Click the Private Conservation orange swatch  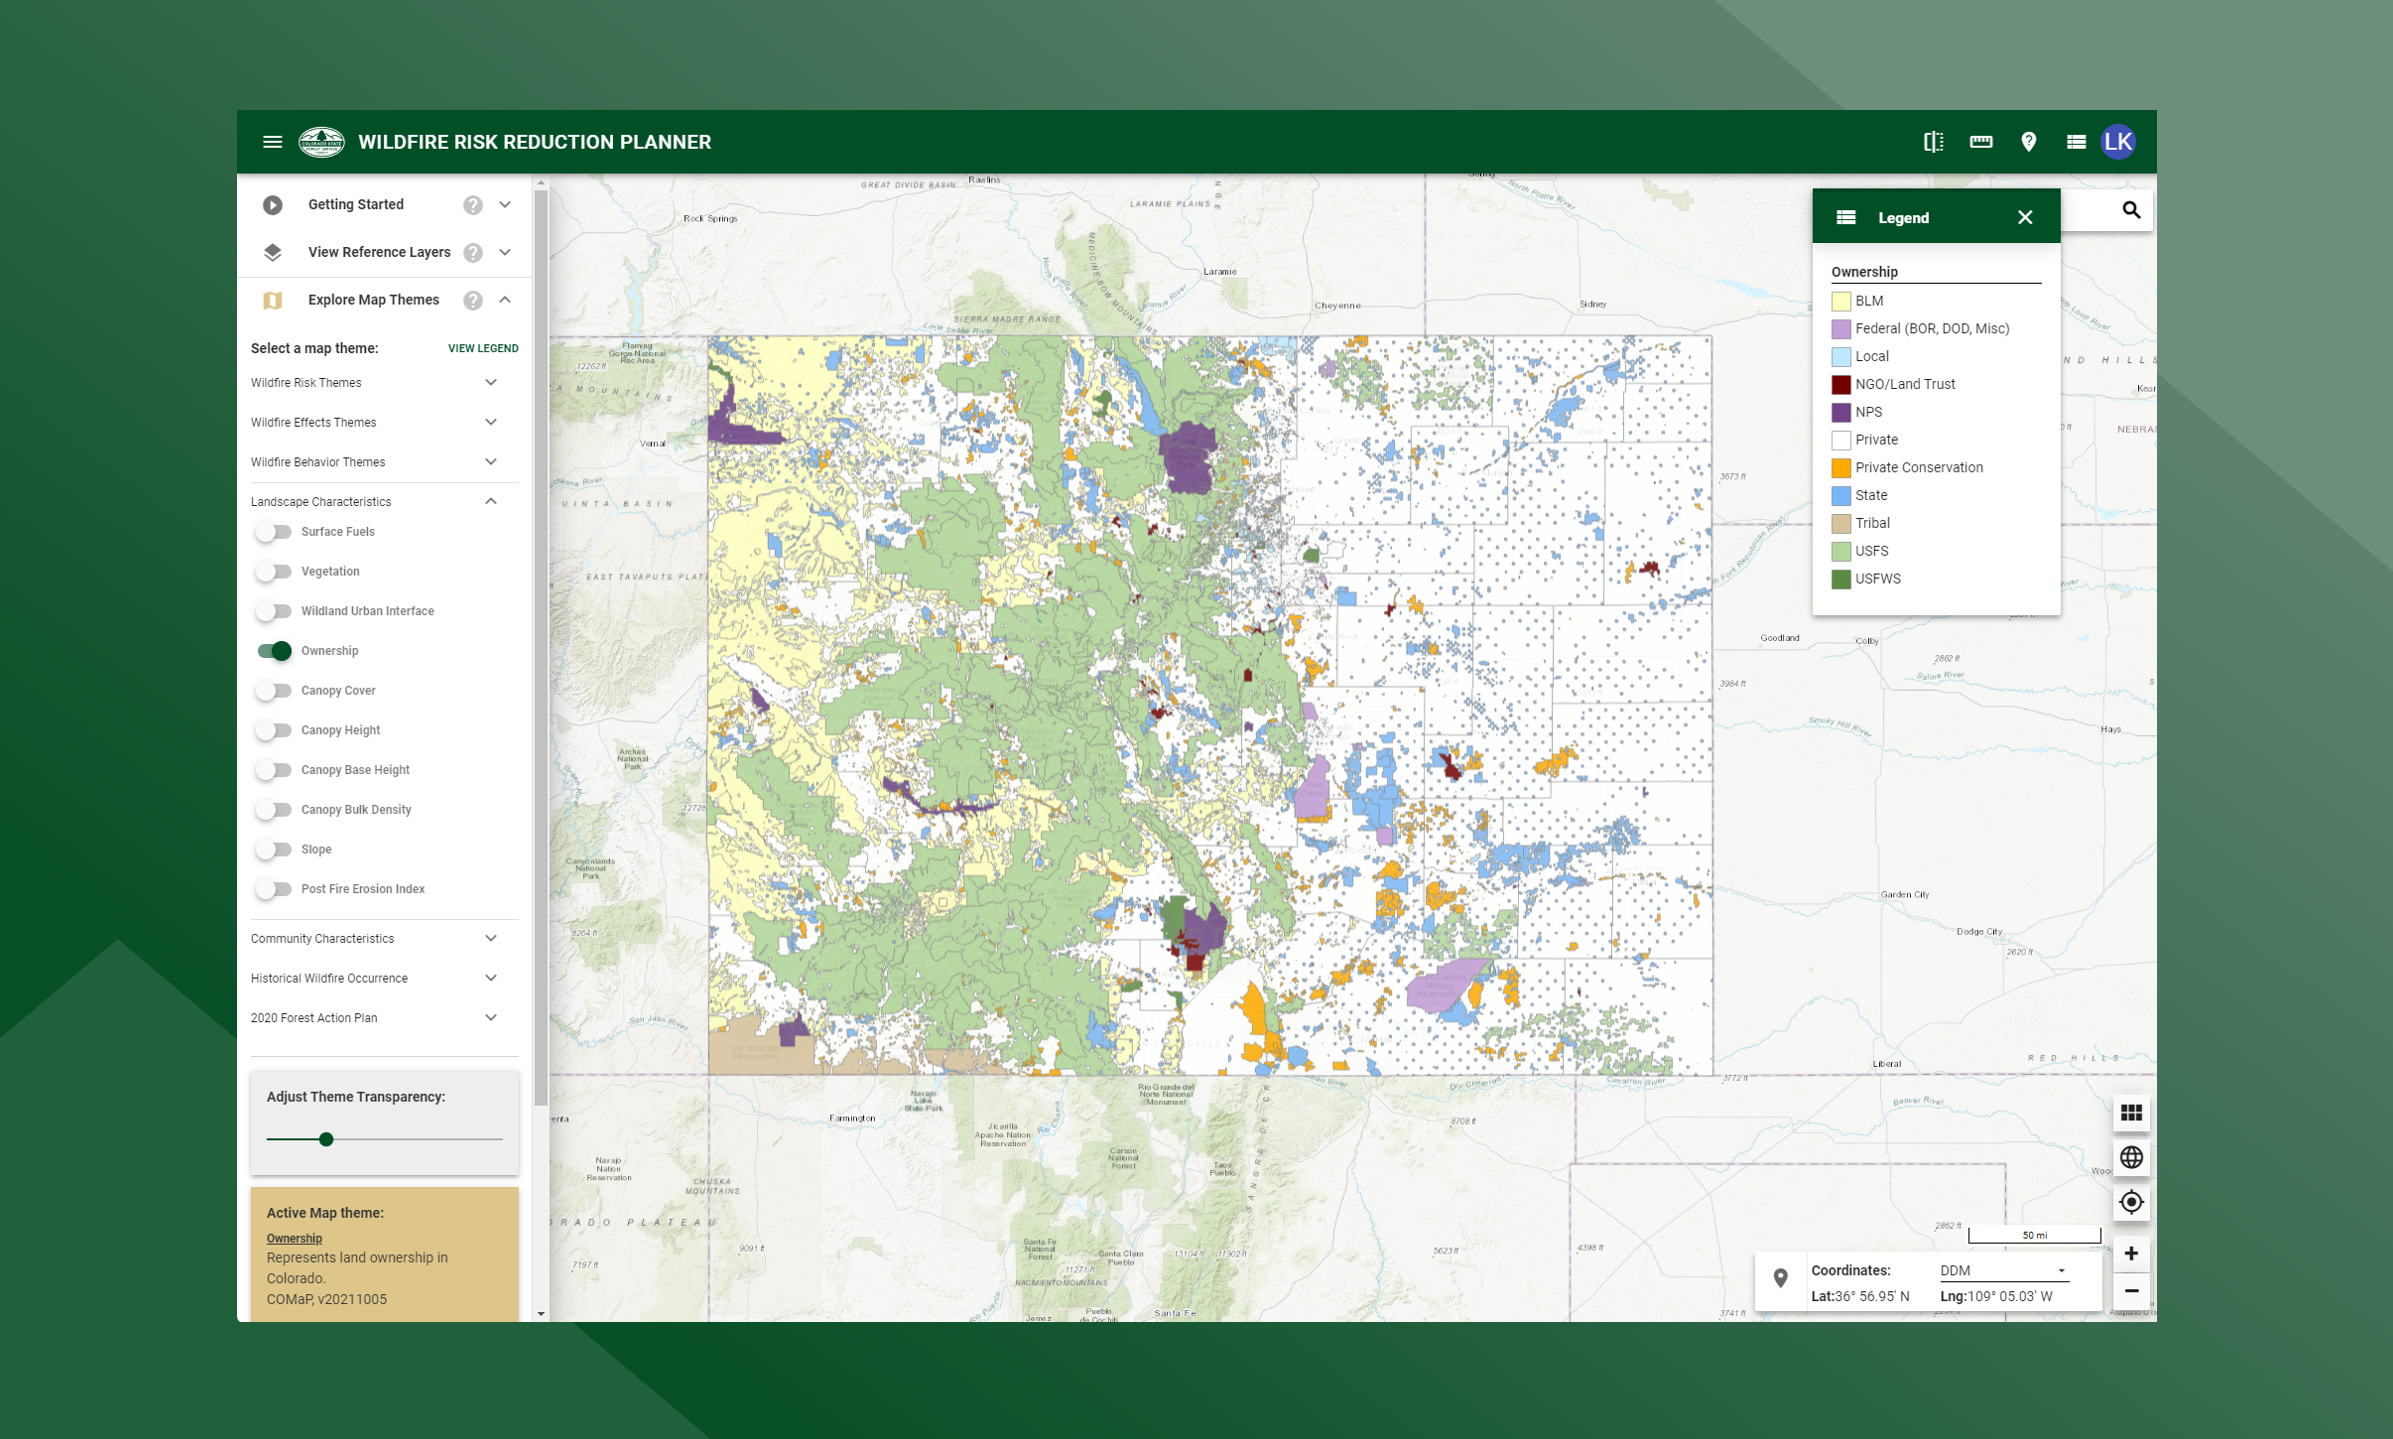[1841, 468]
